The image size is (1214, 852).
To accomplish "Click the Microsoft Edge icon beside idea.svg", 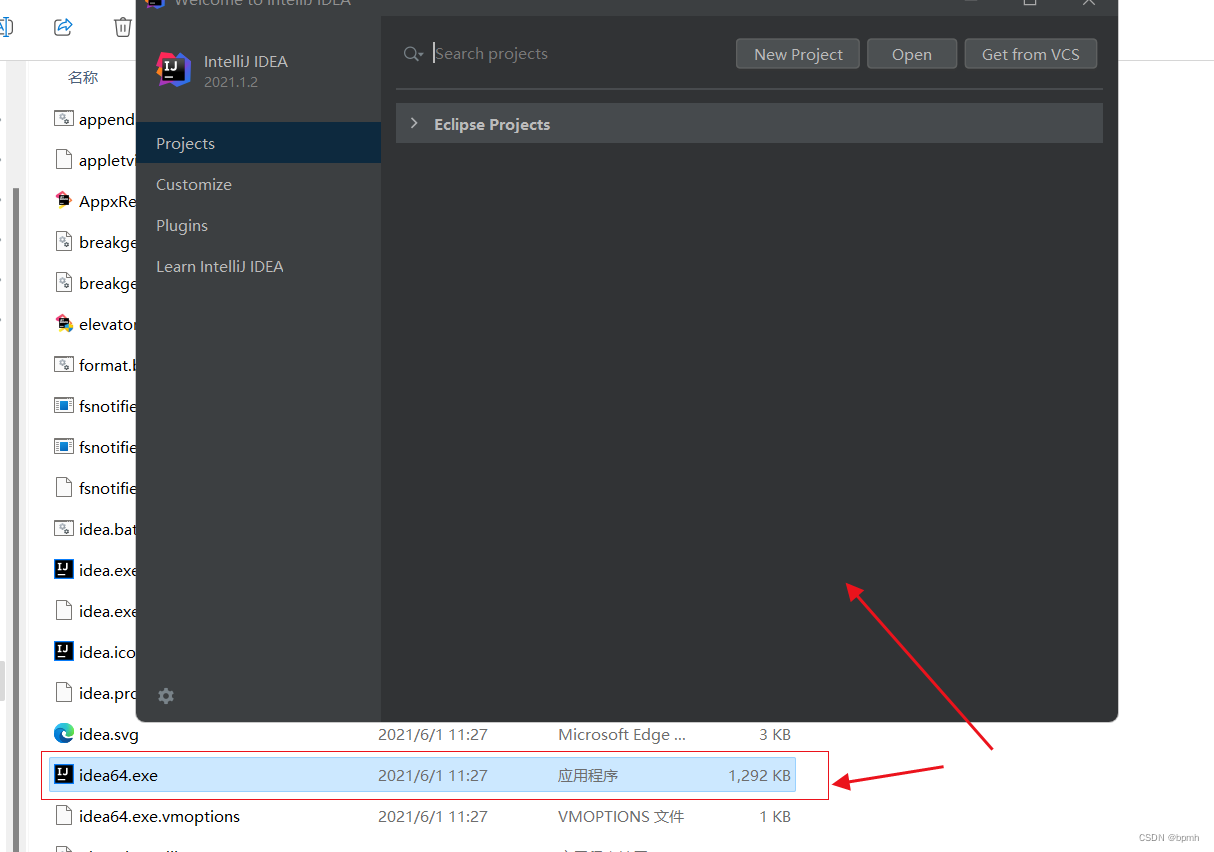I will (62, 733).
